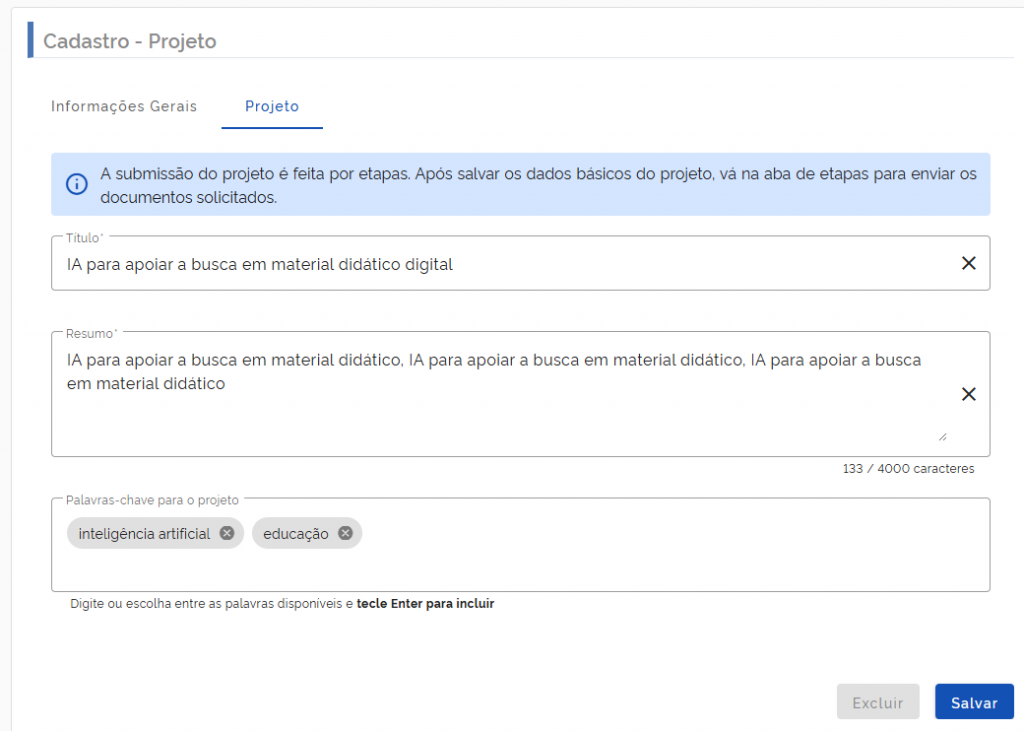Click the blue submission info banner text
The height and width of the screenshot is (731, 1024).
click(538, 185)
